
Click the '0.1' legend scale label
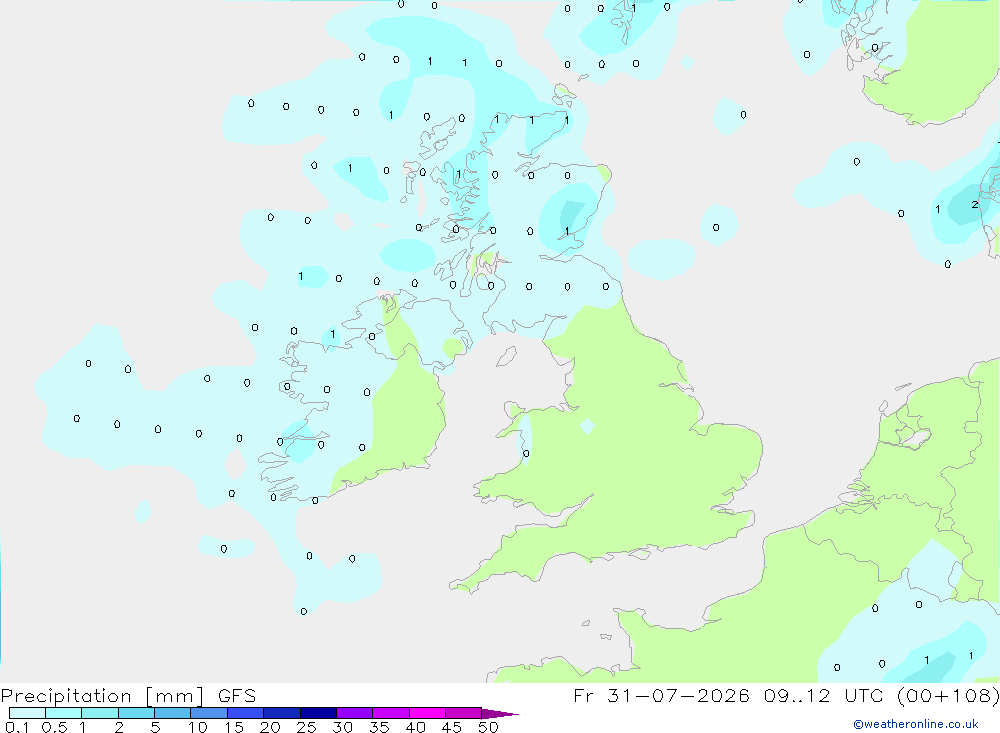tap(17, 727)
